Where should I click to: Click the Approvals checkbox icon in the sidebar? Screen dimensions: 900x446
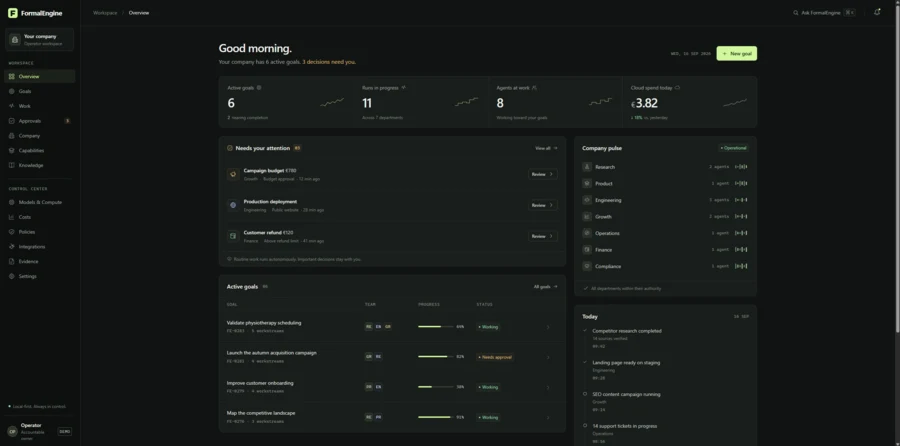(12, 121)
